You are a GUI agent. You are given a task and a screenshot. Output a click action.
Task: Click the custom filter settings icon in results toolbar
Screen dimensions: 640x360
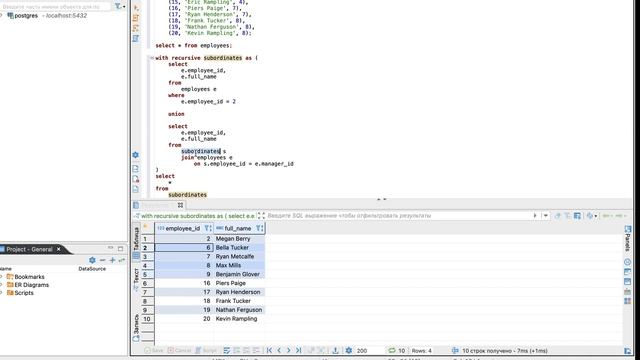(x=577, y=216)
